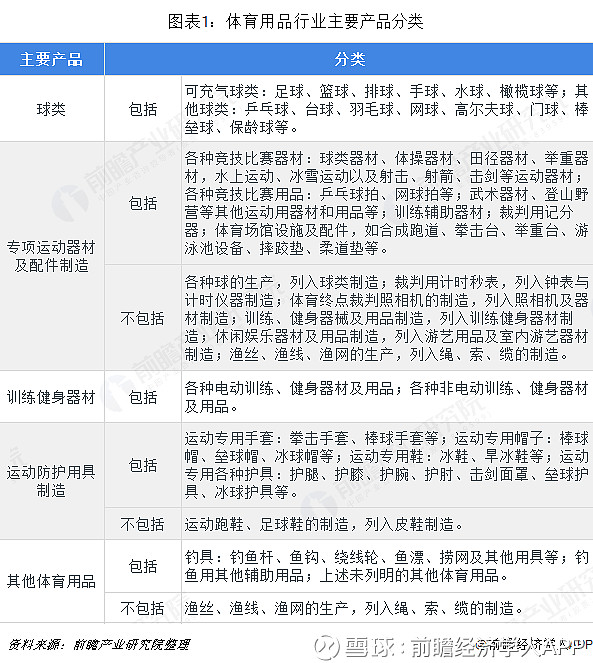Screen dimensions: 593x663
Task: Click the source note 资料来源：前瞻产业研究院整理
Action: click(99, 644)
